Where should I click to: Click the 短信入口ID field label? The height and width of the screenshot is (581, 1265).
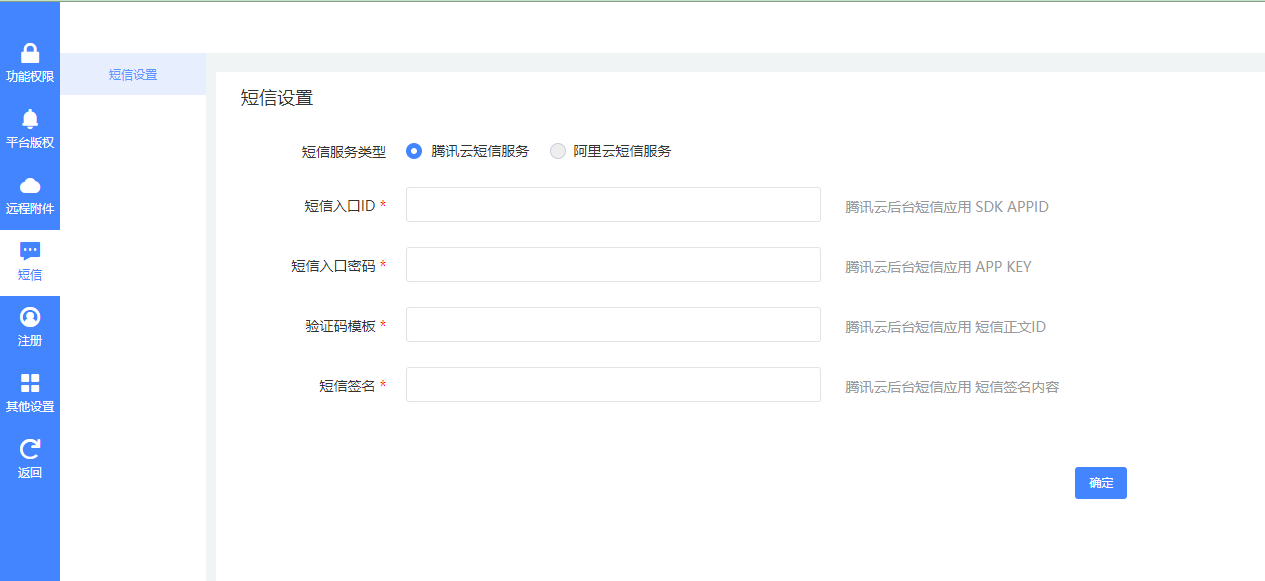[340, 206]
